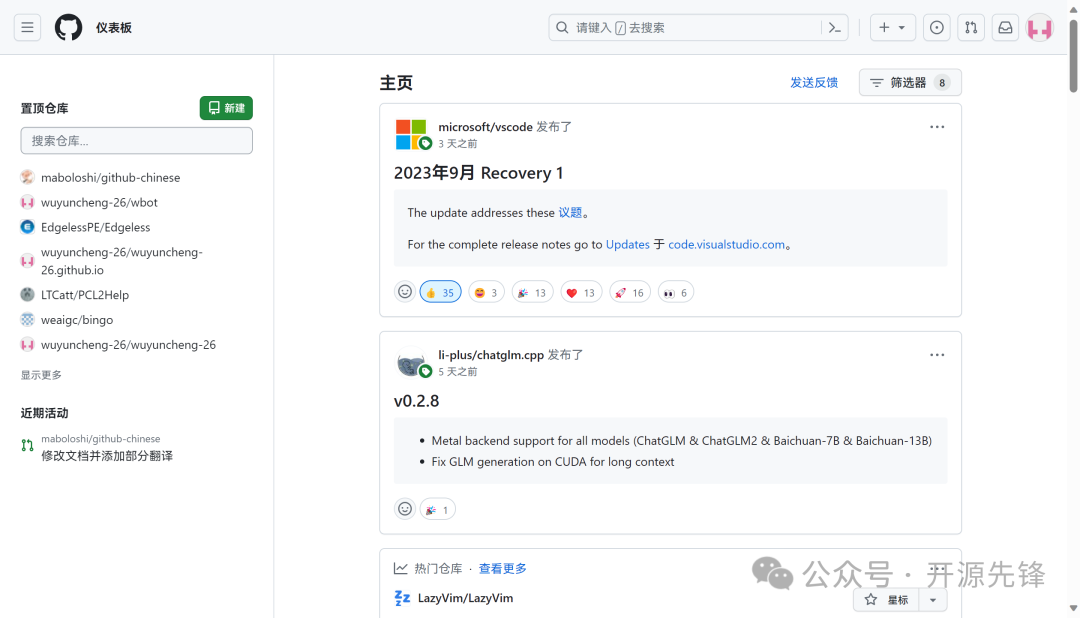
Task: Click the LTCatt/PCL2Help repo avatar
Action: pyautogui.click(x=27, y=294)
